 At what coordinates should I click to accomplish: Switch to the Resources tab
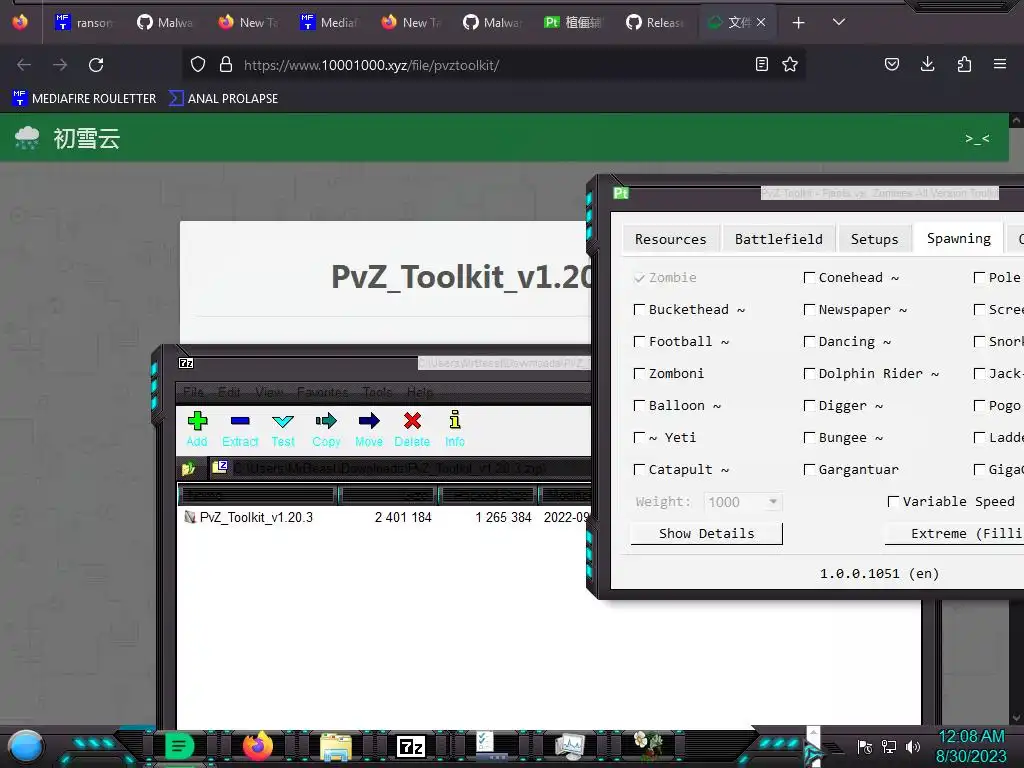[x=671, y=239]
